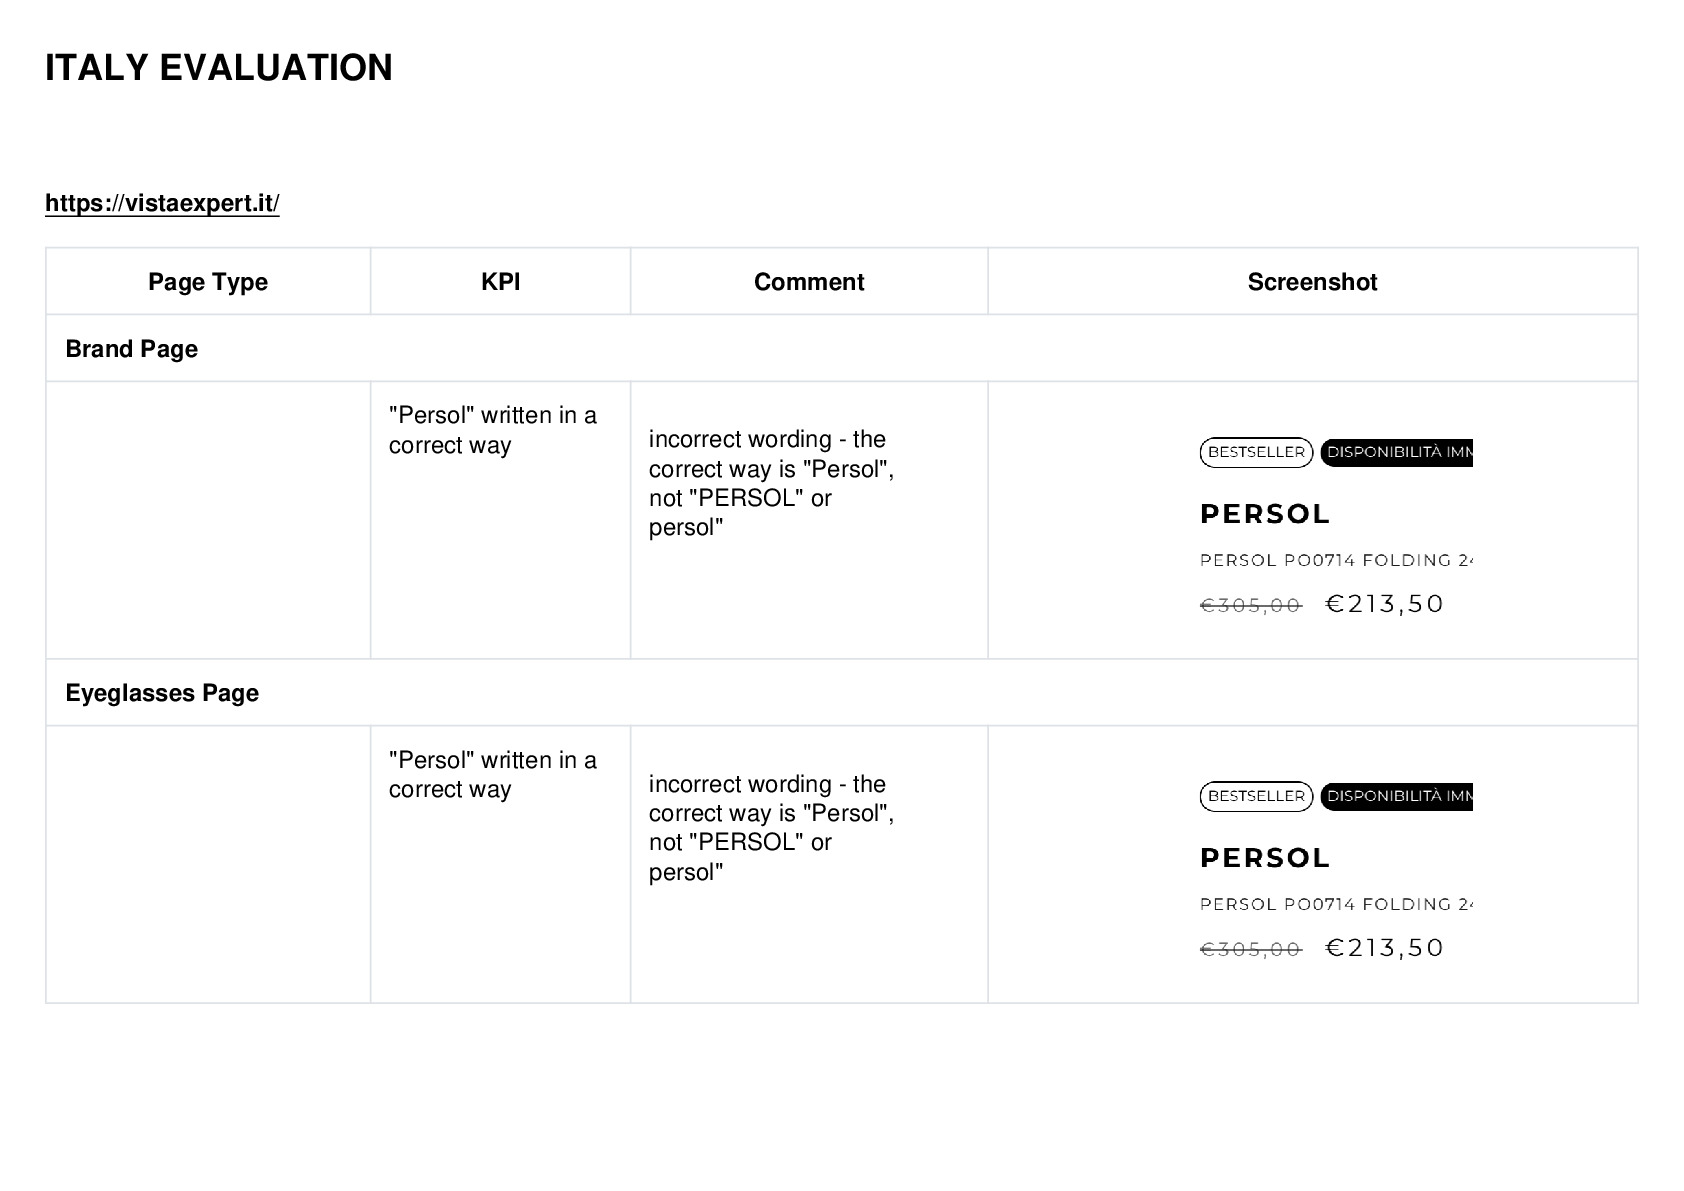Open the vistaexpert.it hyperlink

pyautogui.click(x=162, y=203)
